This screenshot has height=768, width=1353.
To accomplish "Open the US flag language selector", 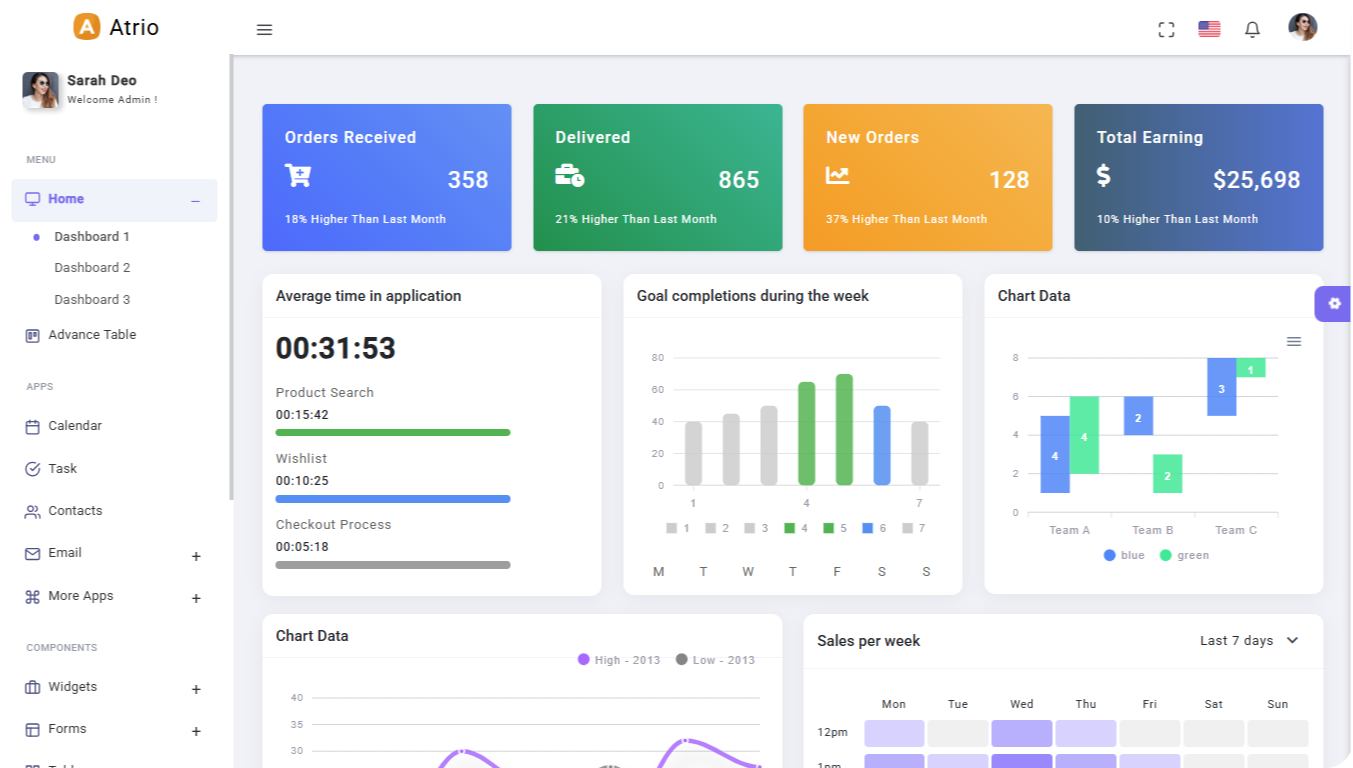I will pos(1209,29).
